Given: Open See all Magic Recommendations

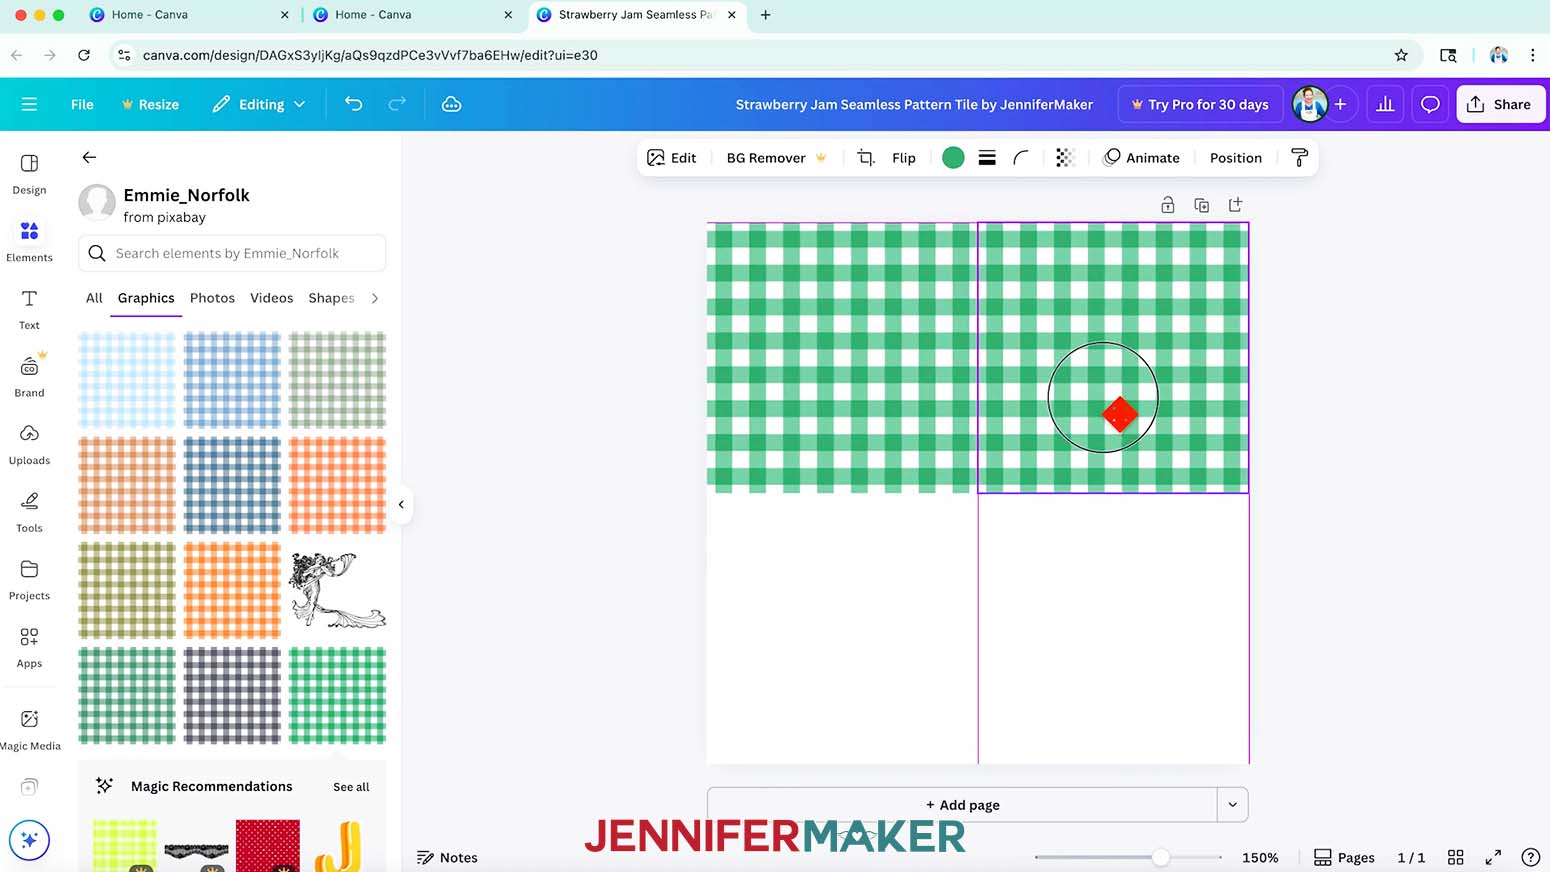Looking at the screenshot, I should point(351,787).
